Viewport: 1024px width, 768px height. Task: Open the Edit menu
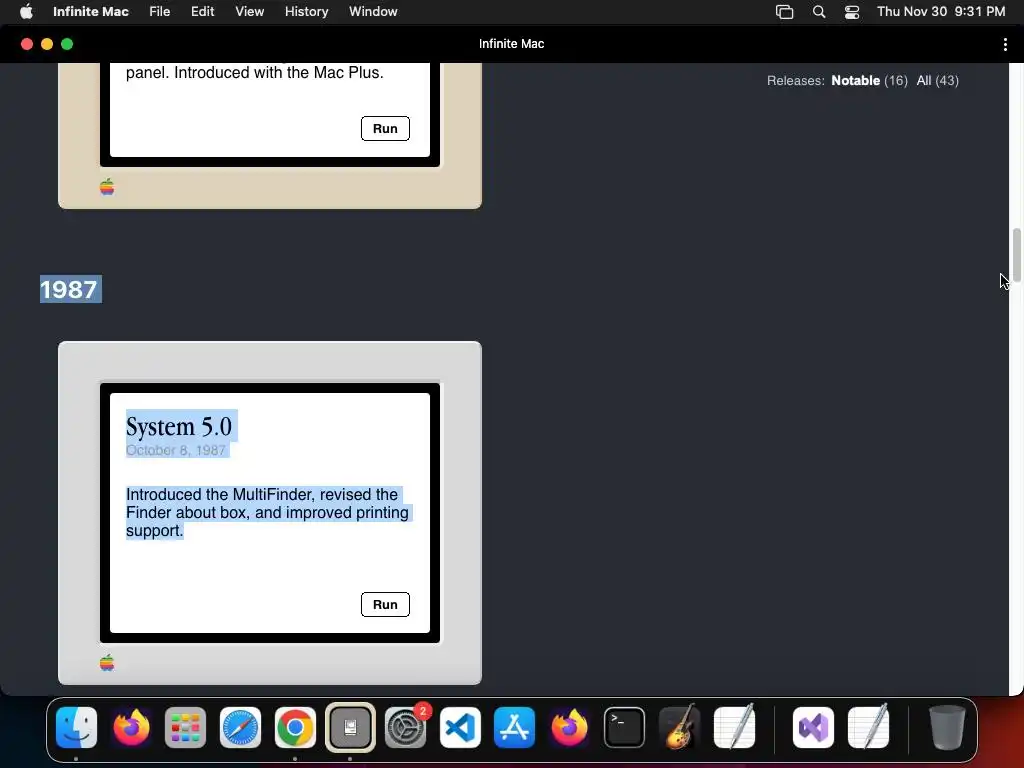tap(202, 11)
